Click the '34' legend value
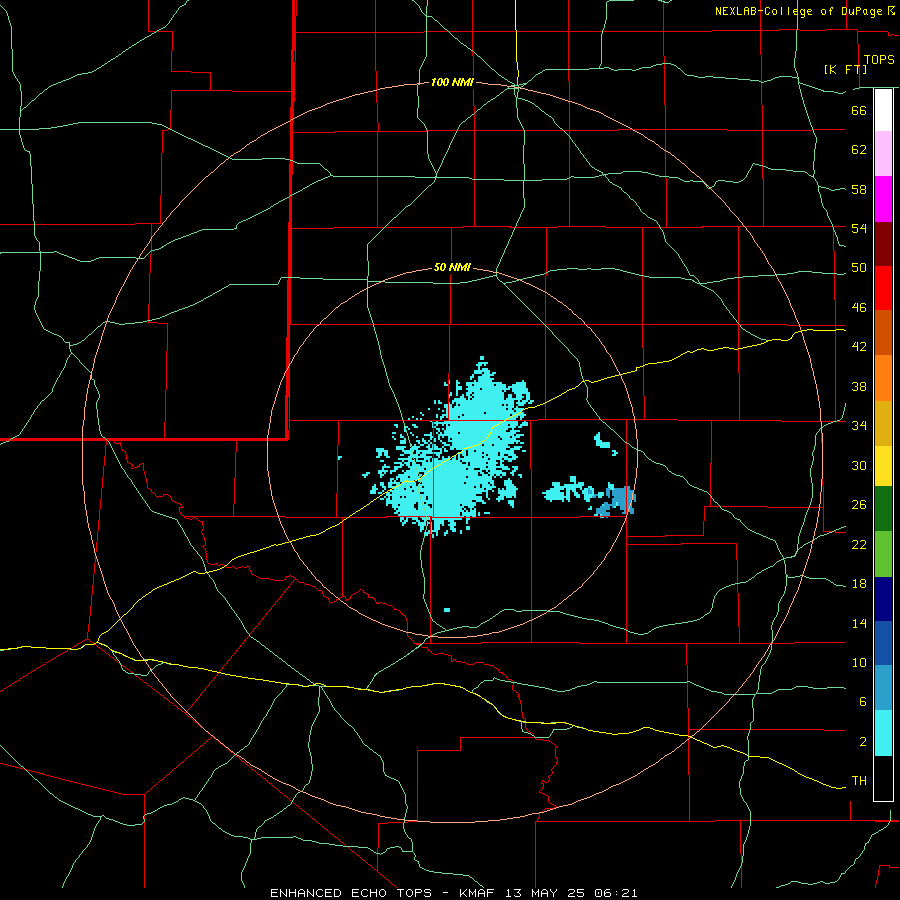900x900 pixels. click(859, 426)
